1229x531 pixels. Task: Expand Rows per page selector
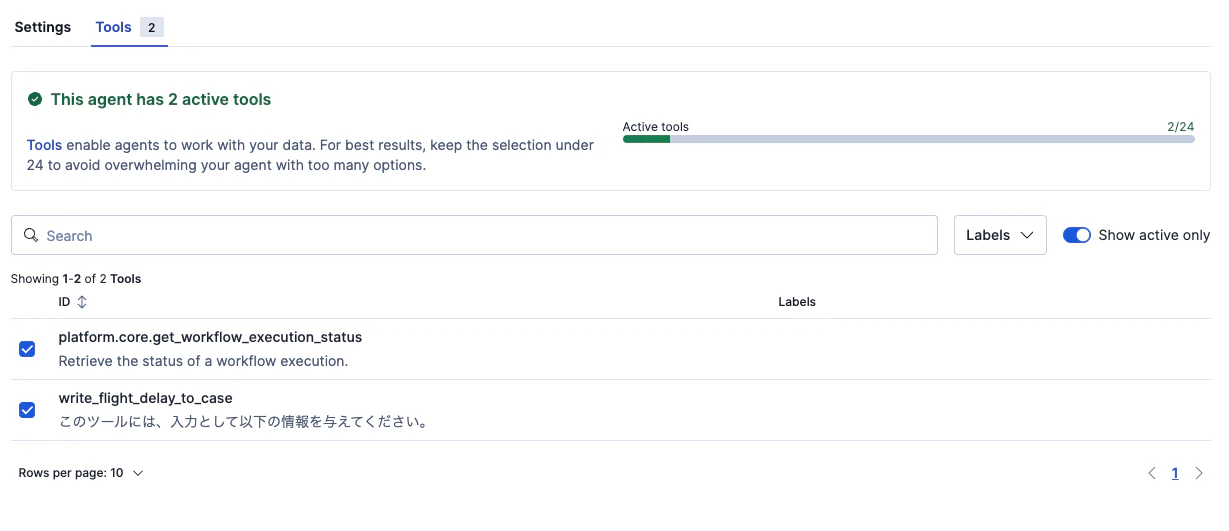pos(81,473)
